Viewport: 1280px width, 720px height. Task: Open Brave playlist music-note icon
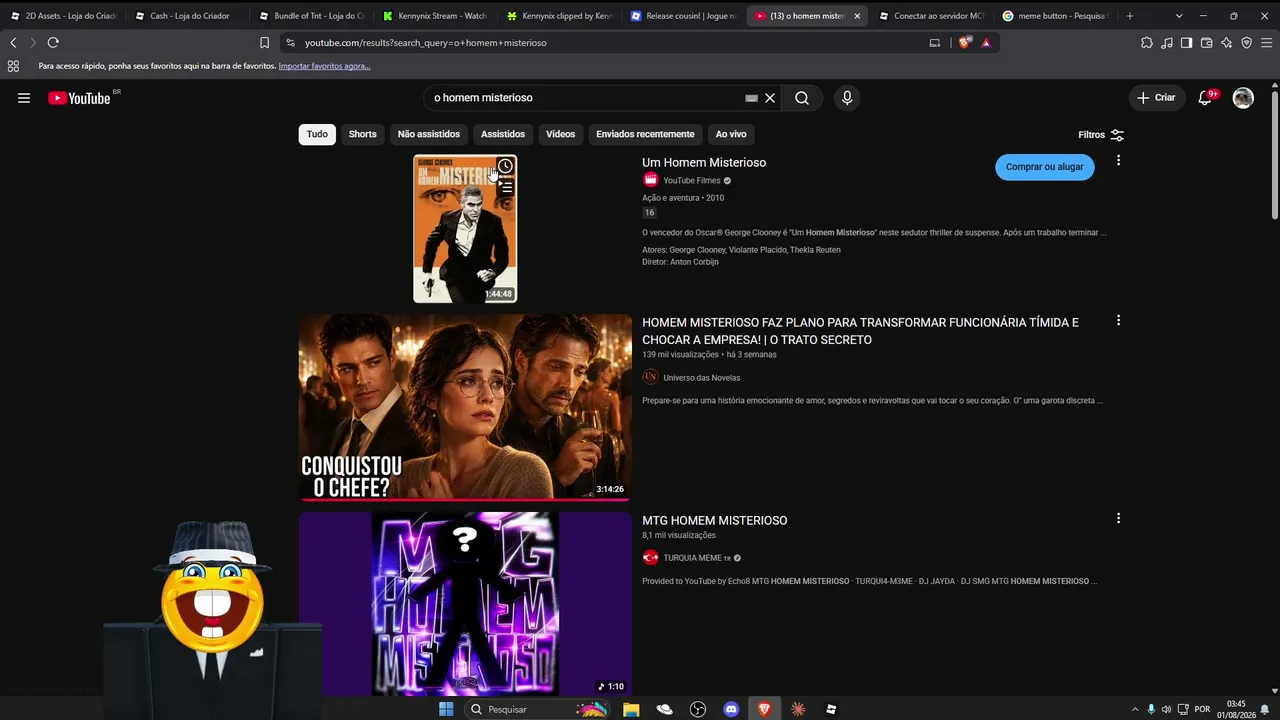click(1167, 43)
